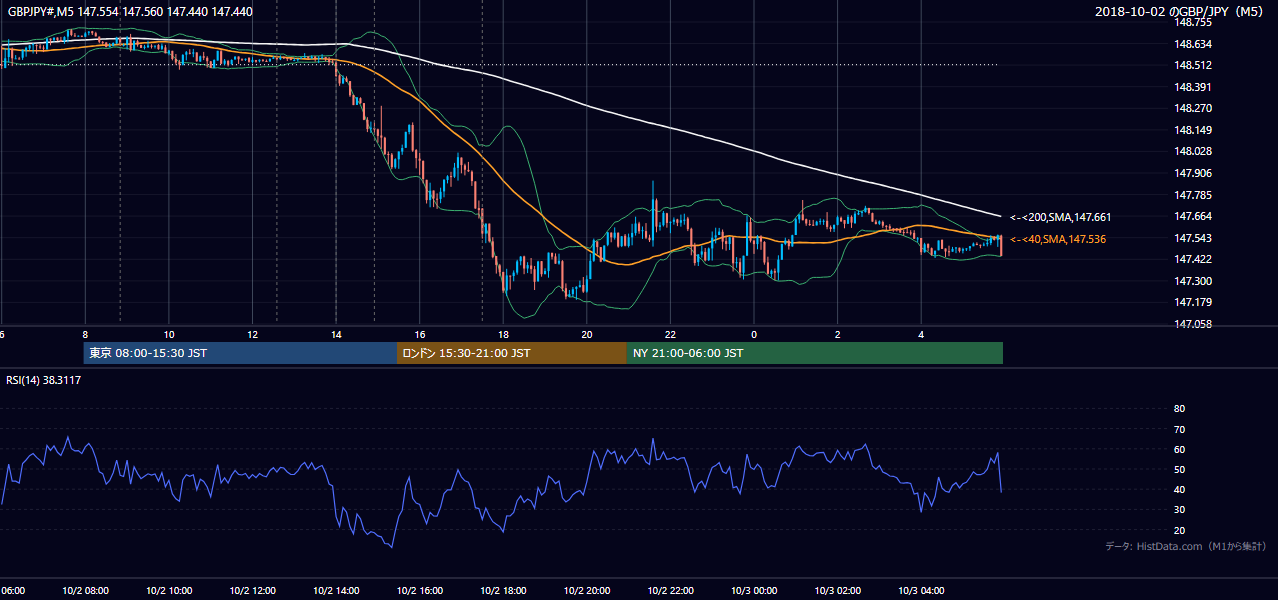Click RSI axis level 70

(1179, 429)
